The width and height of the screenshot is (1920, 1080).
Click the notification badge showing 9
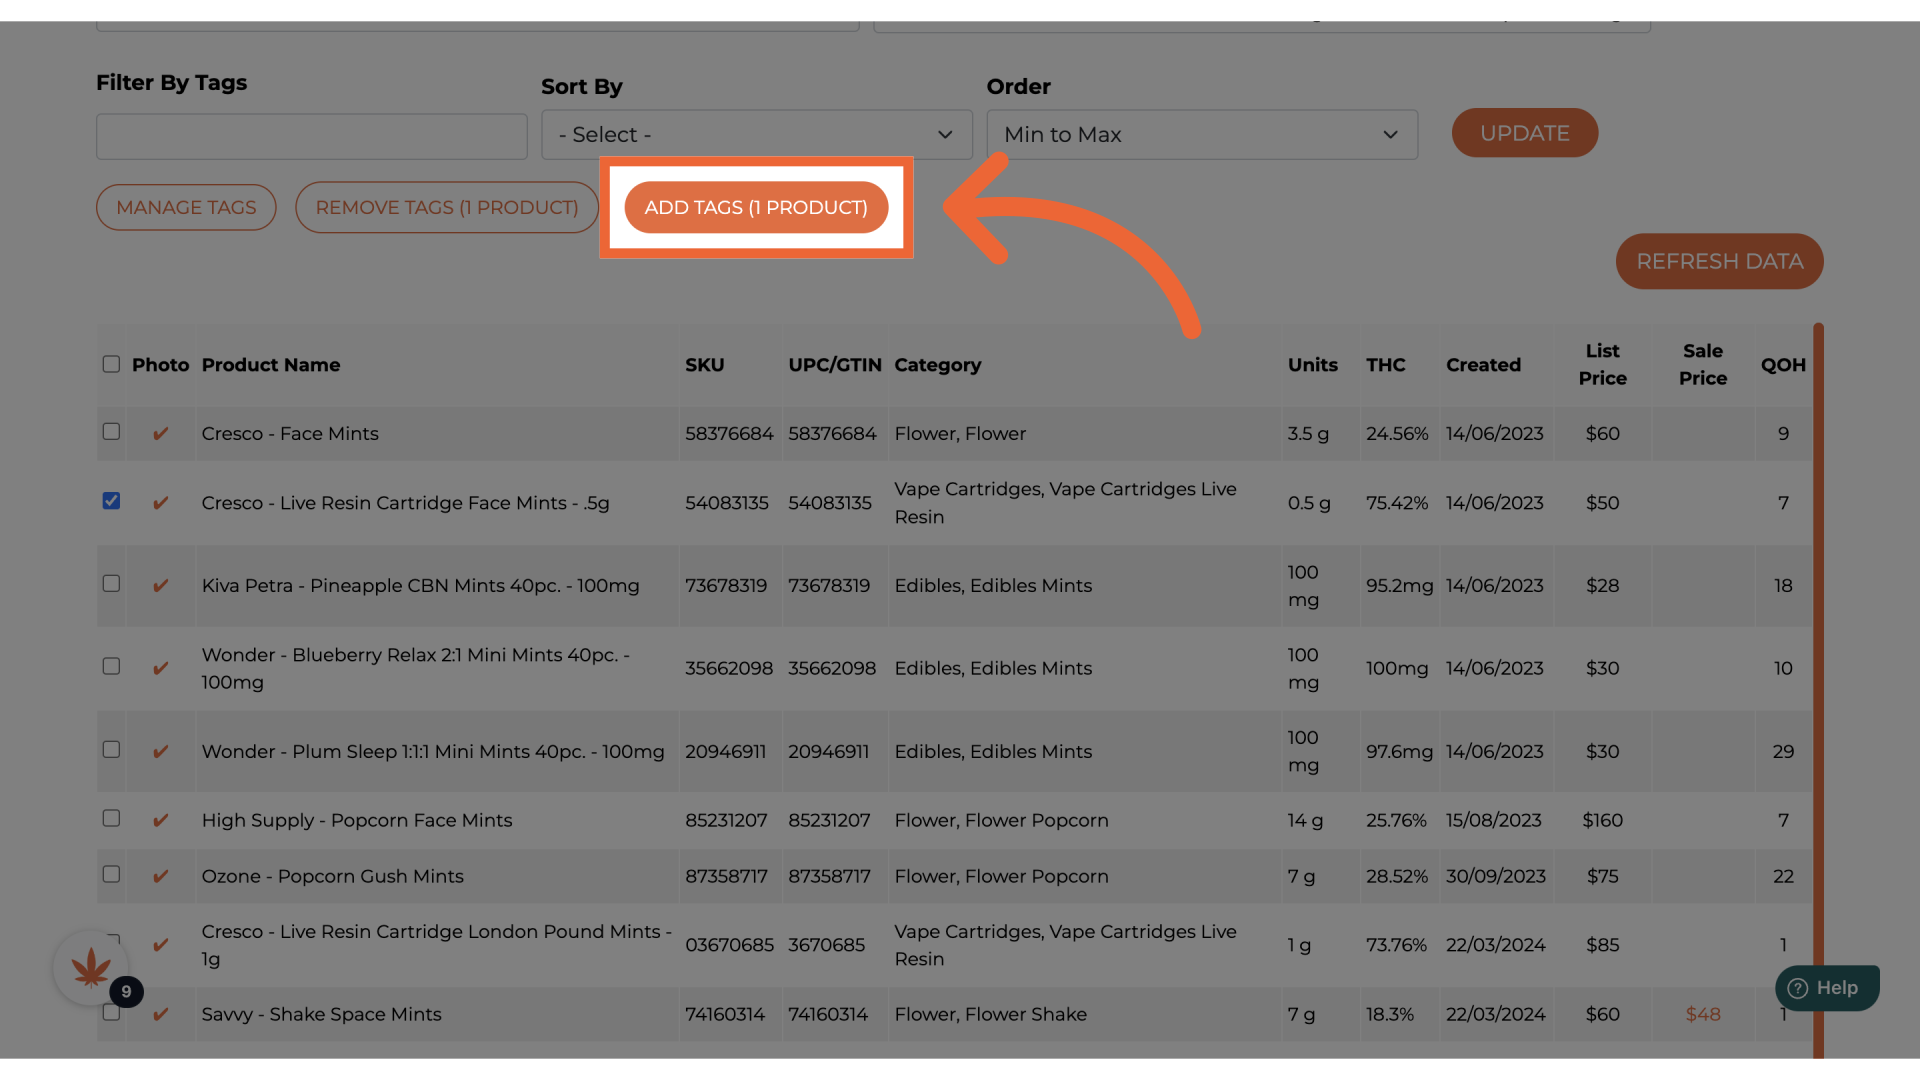[126, 992]
